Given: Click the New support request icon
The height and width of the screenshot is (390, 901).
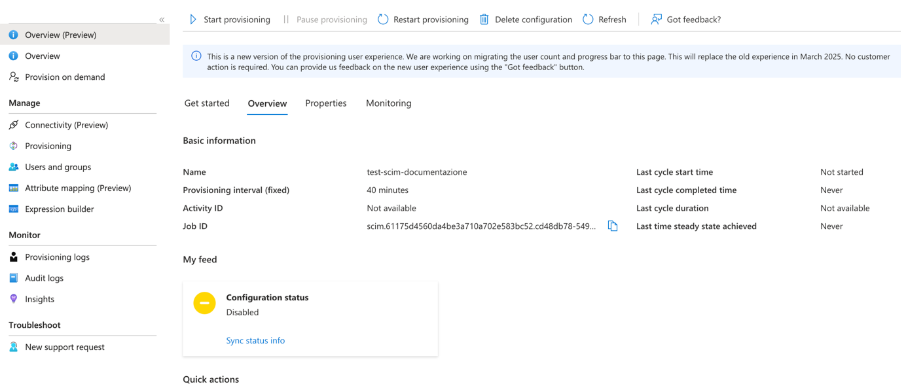Looking at the screenshot, I should (14, 347).
